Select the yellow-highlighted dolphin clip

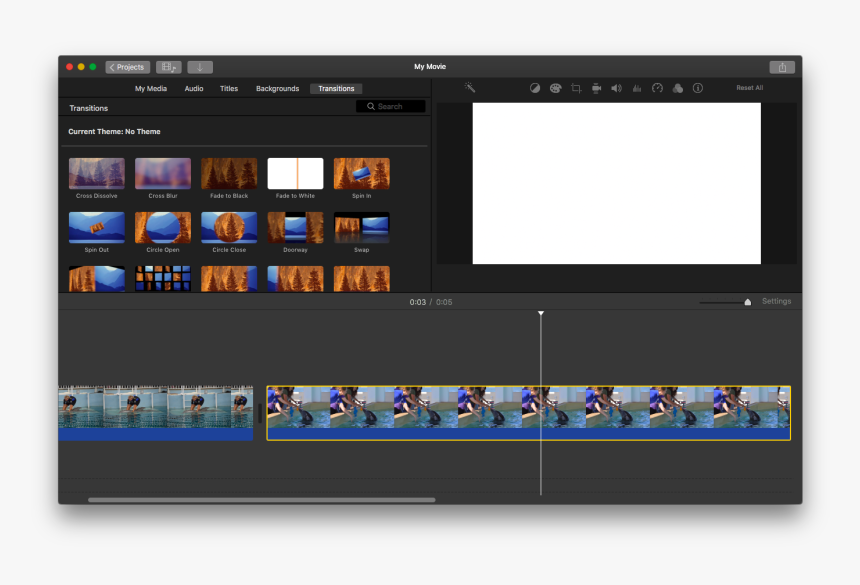[x=528, y=413]
